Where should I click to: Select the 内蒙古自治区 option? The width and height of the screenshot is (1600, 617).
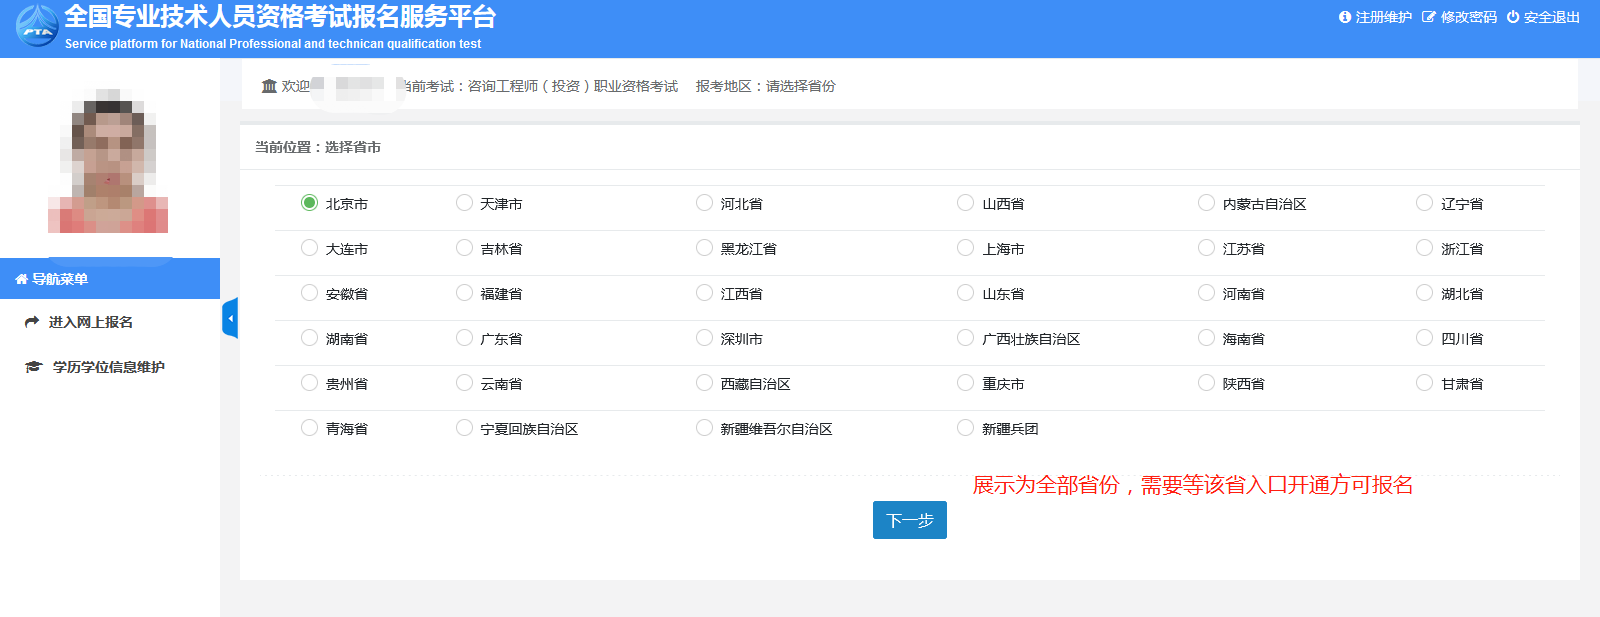(x=1206, y=203)
